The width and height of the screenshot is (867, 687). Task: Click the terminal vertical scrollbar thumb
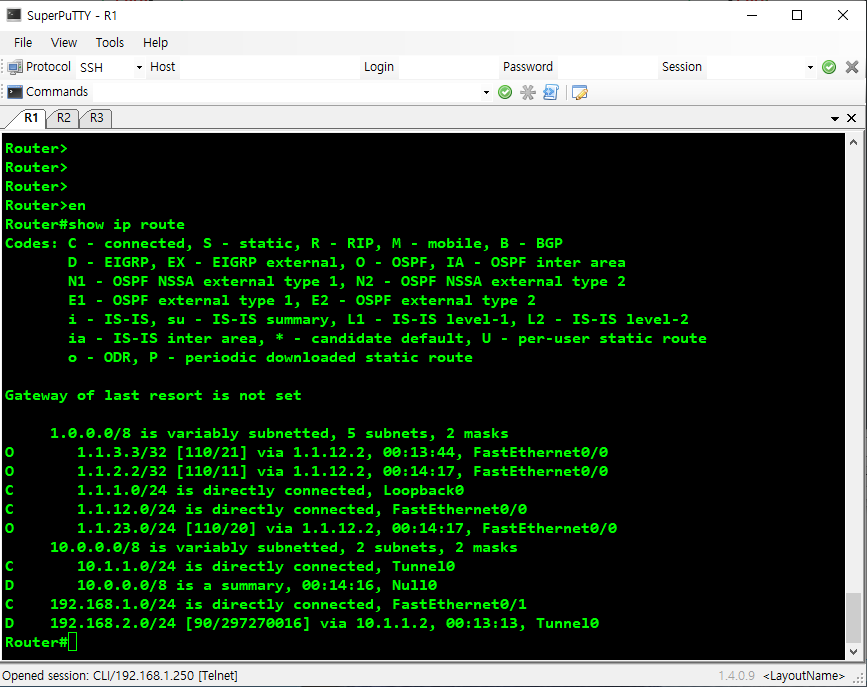point(853,618)
